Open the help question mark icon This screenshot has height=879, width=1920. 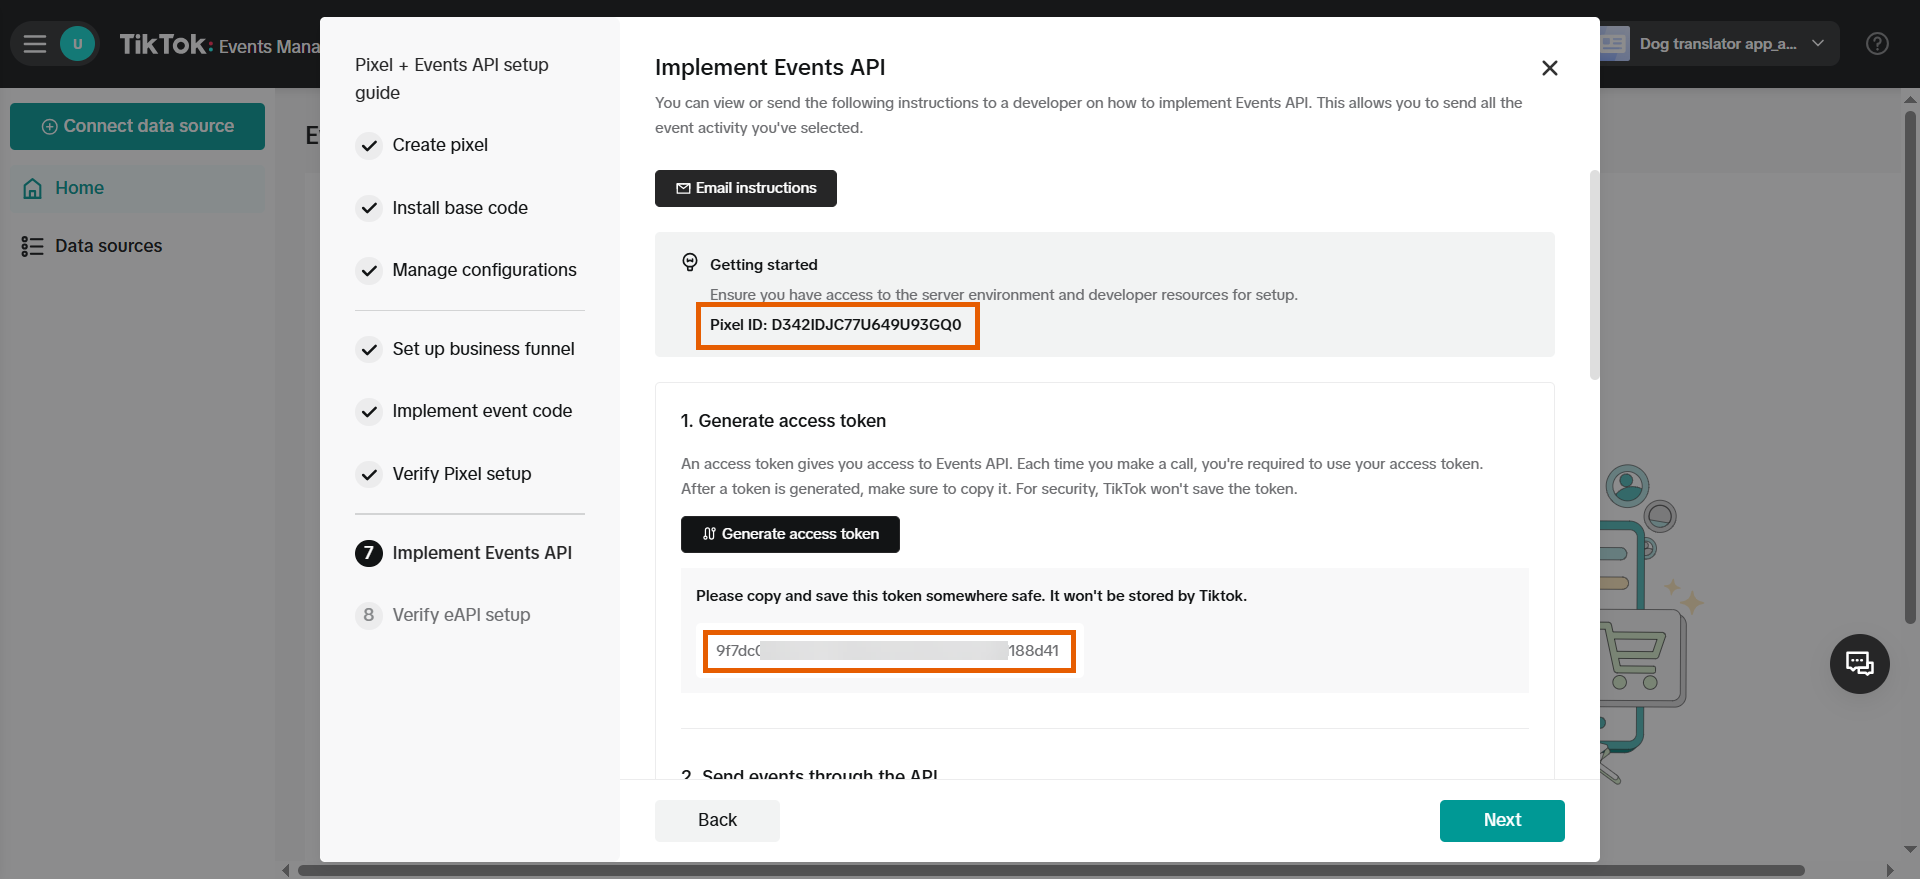[x=1877, y=44]
